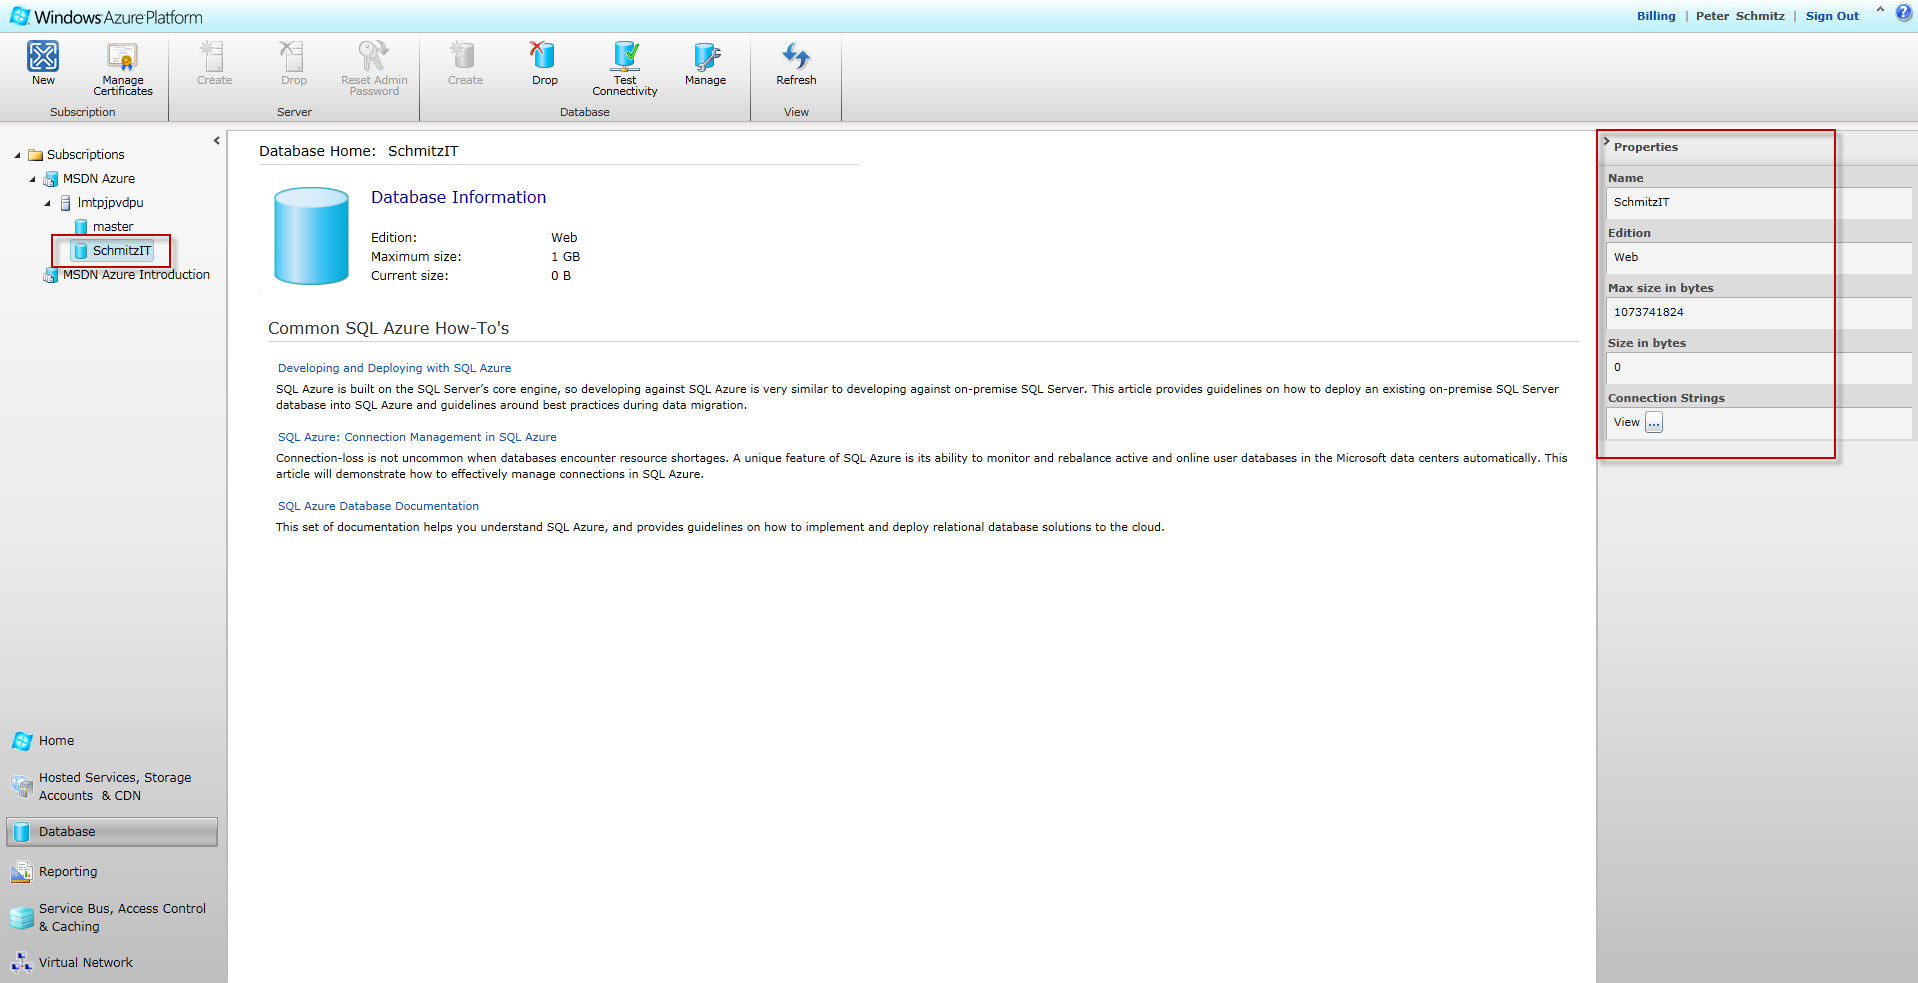
Task: Collapse the Subscriptions tree node
Action: 17,155
